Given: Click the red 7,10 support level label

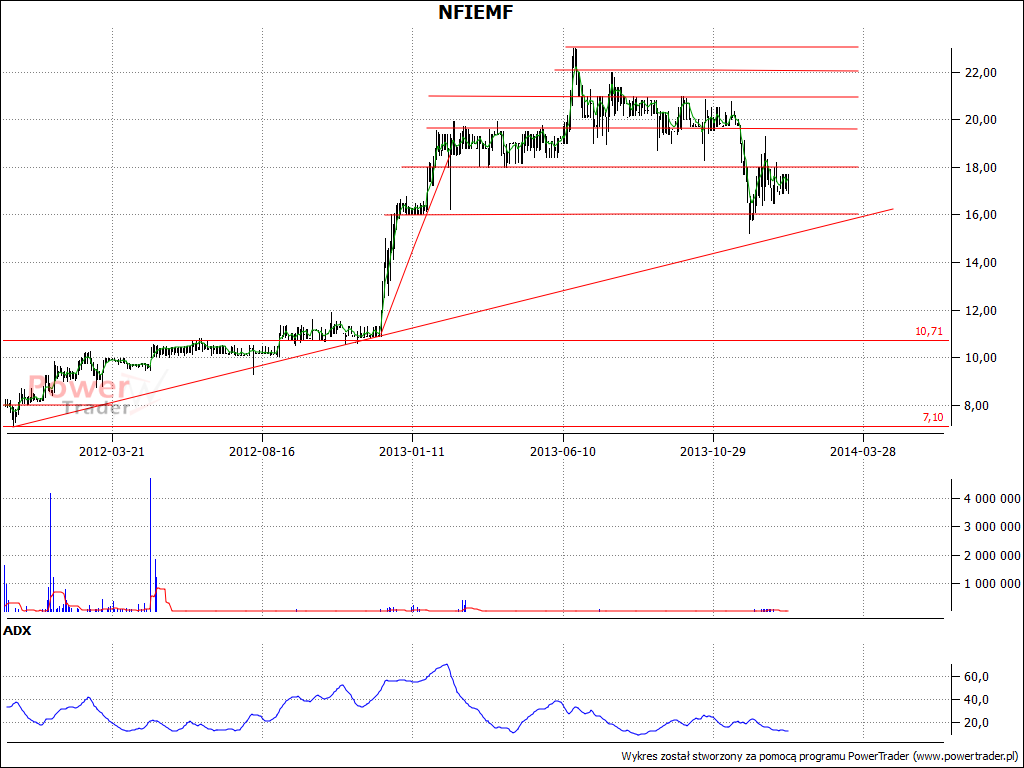Looking at the screenshot, I should [x=933, y=418].
